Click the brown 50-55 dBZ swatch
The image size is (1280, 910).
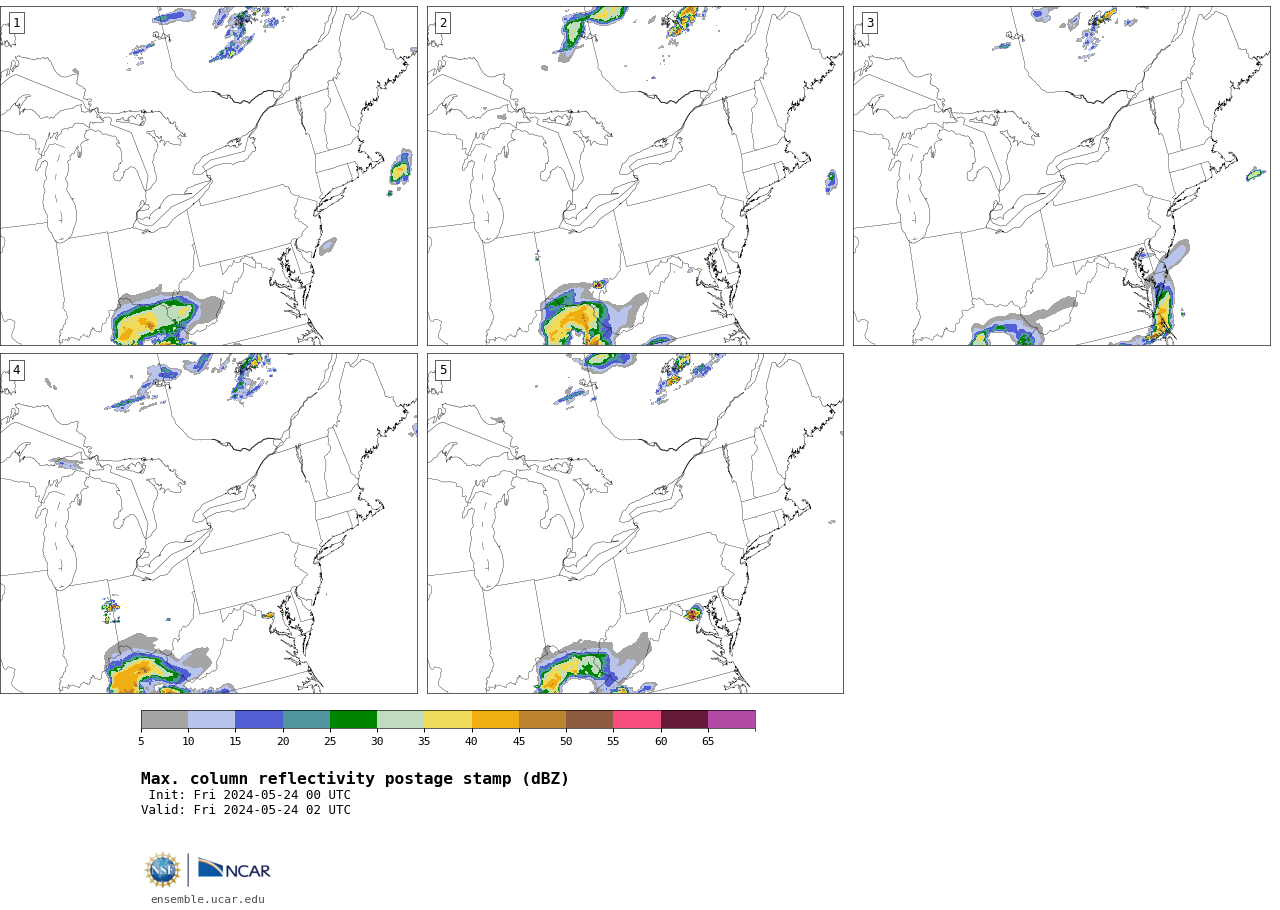click(x=589, y=720)
